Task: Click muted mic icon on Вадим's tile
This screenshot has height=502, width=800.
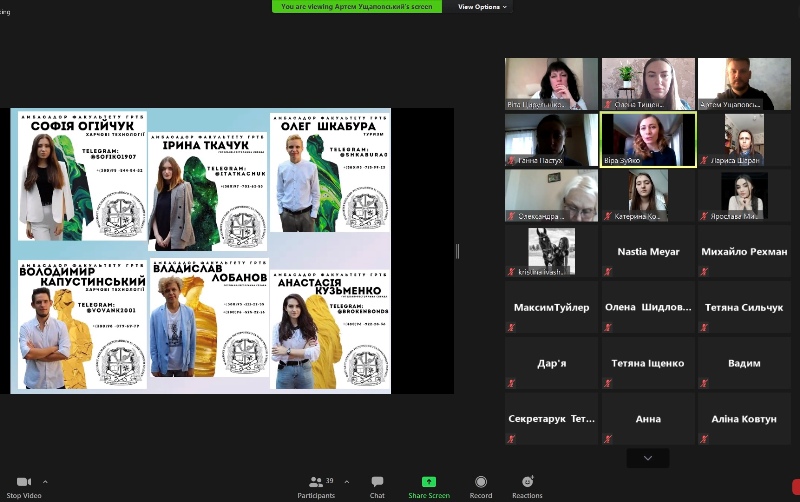Action: [x=704, y=382]
